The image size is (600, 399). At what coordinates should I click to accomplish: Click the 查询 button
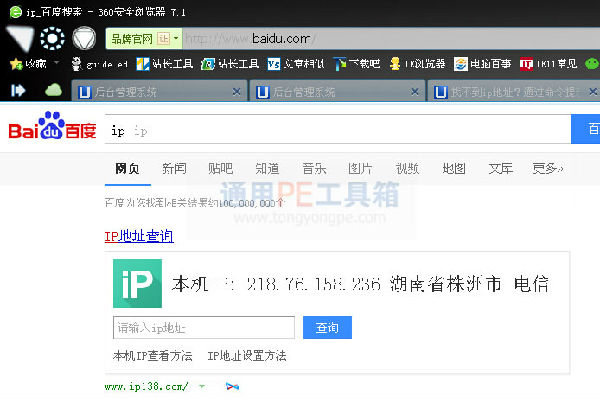coord(327,327)
